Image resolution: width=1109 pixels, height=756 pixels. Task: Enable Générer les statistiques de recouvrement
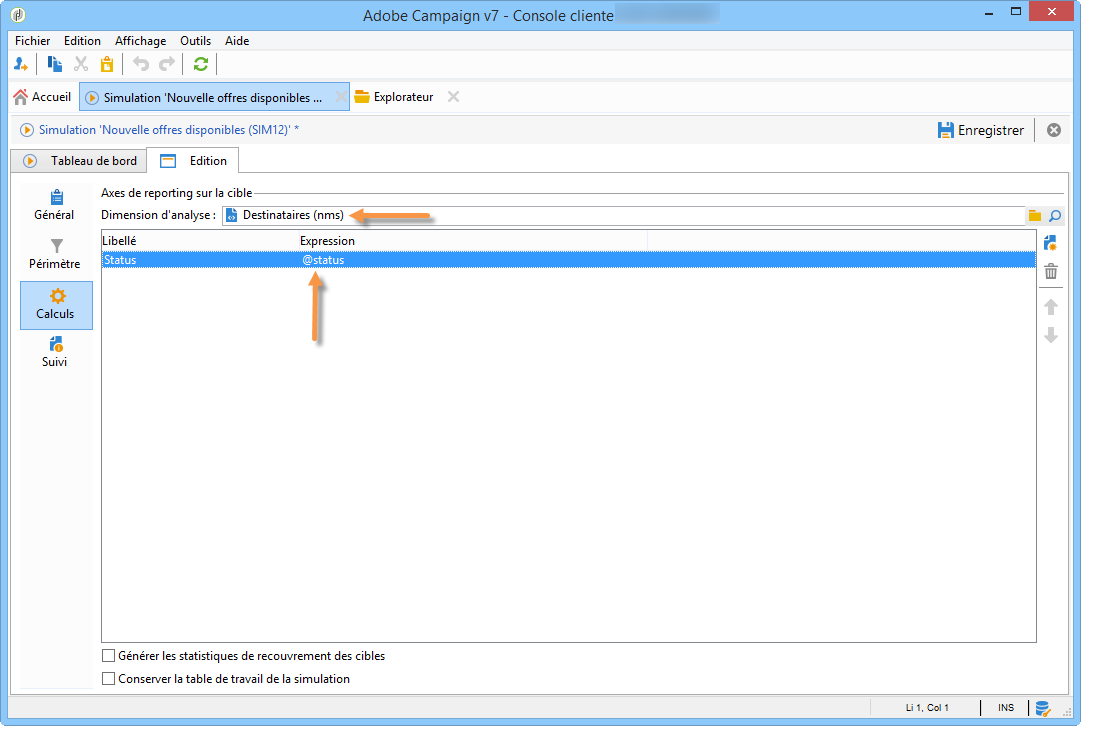108,656
